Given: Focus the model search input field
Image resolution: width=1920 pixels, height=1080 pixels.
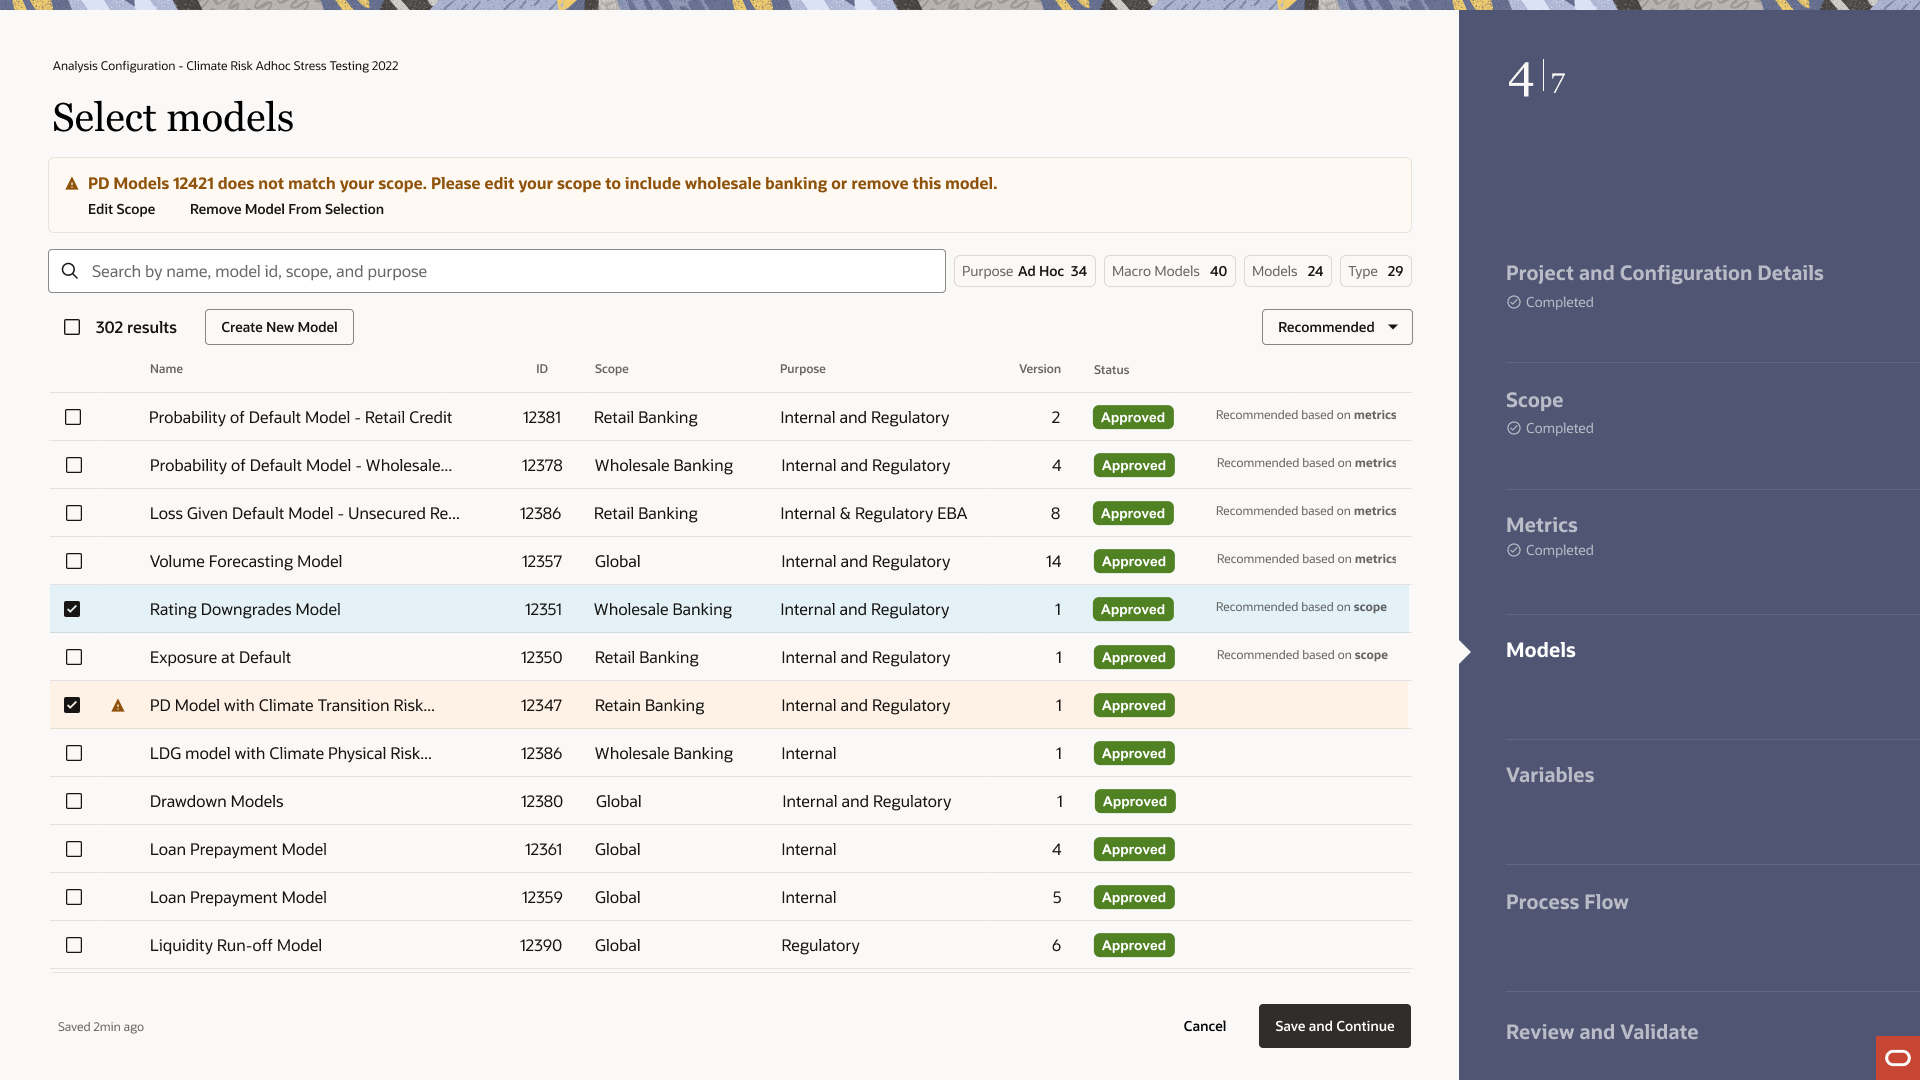Looking at the screenshot, I should pyautogui.click(x=497, y=271).
